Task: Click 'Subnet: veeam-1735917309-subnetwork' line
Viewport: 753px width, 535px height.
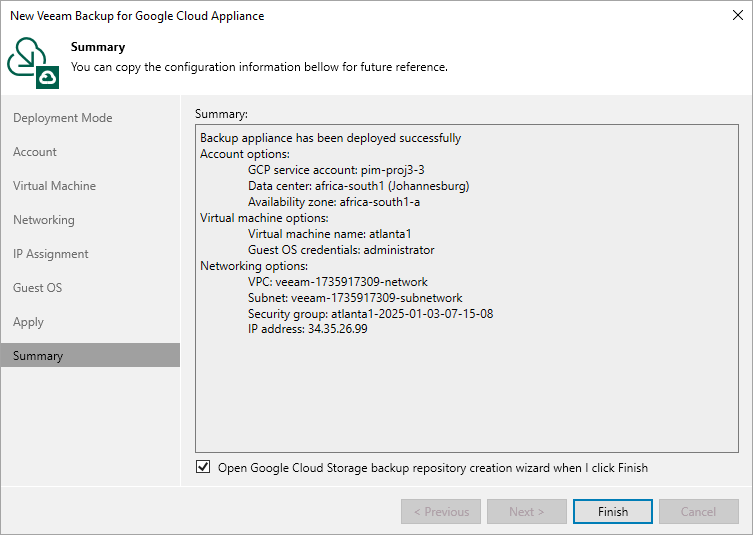Action: coord(355,298)
